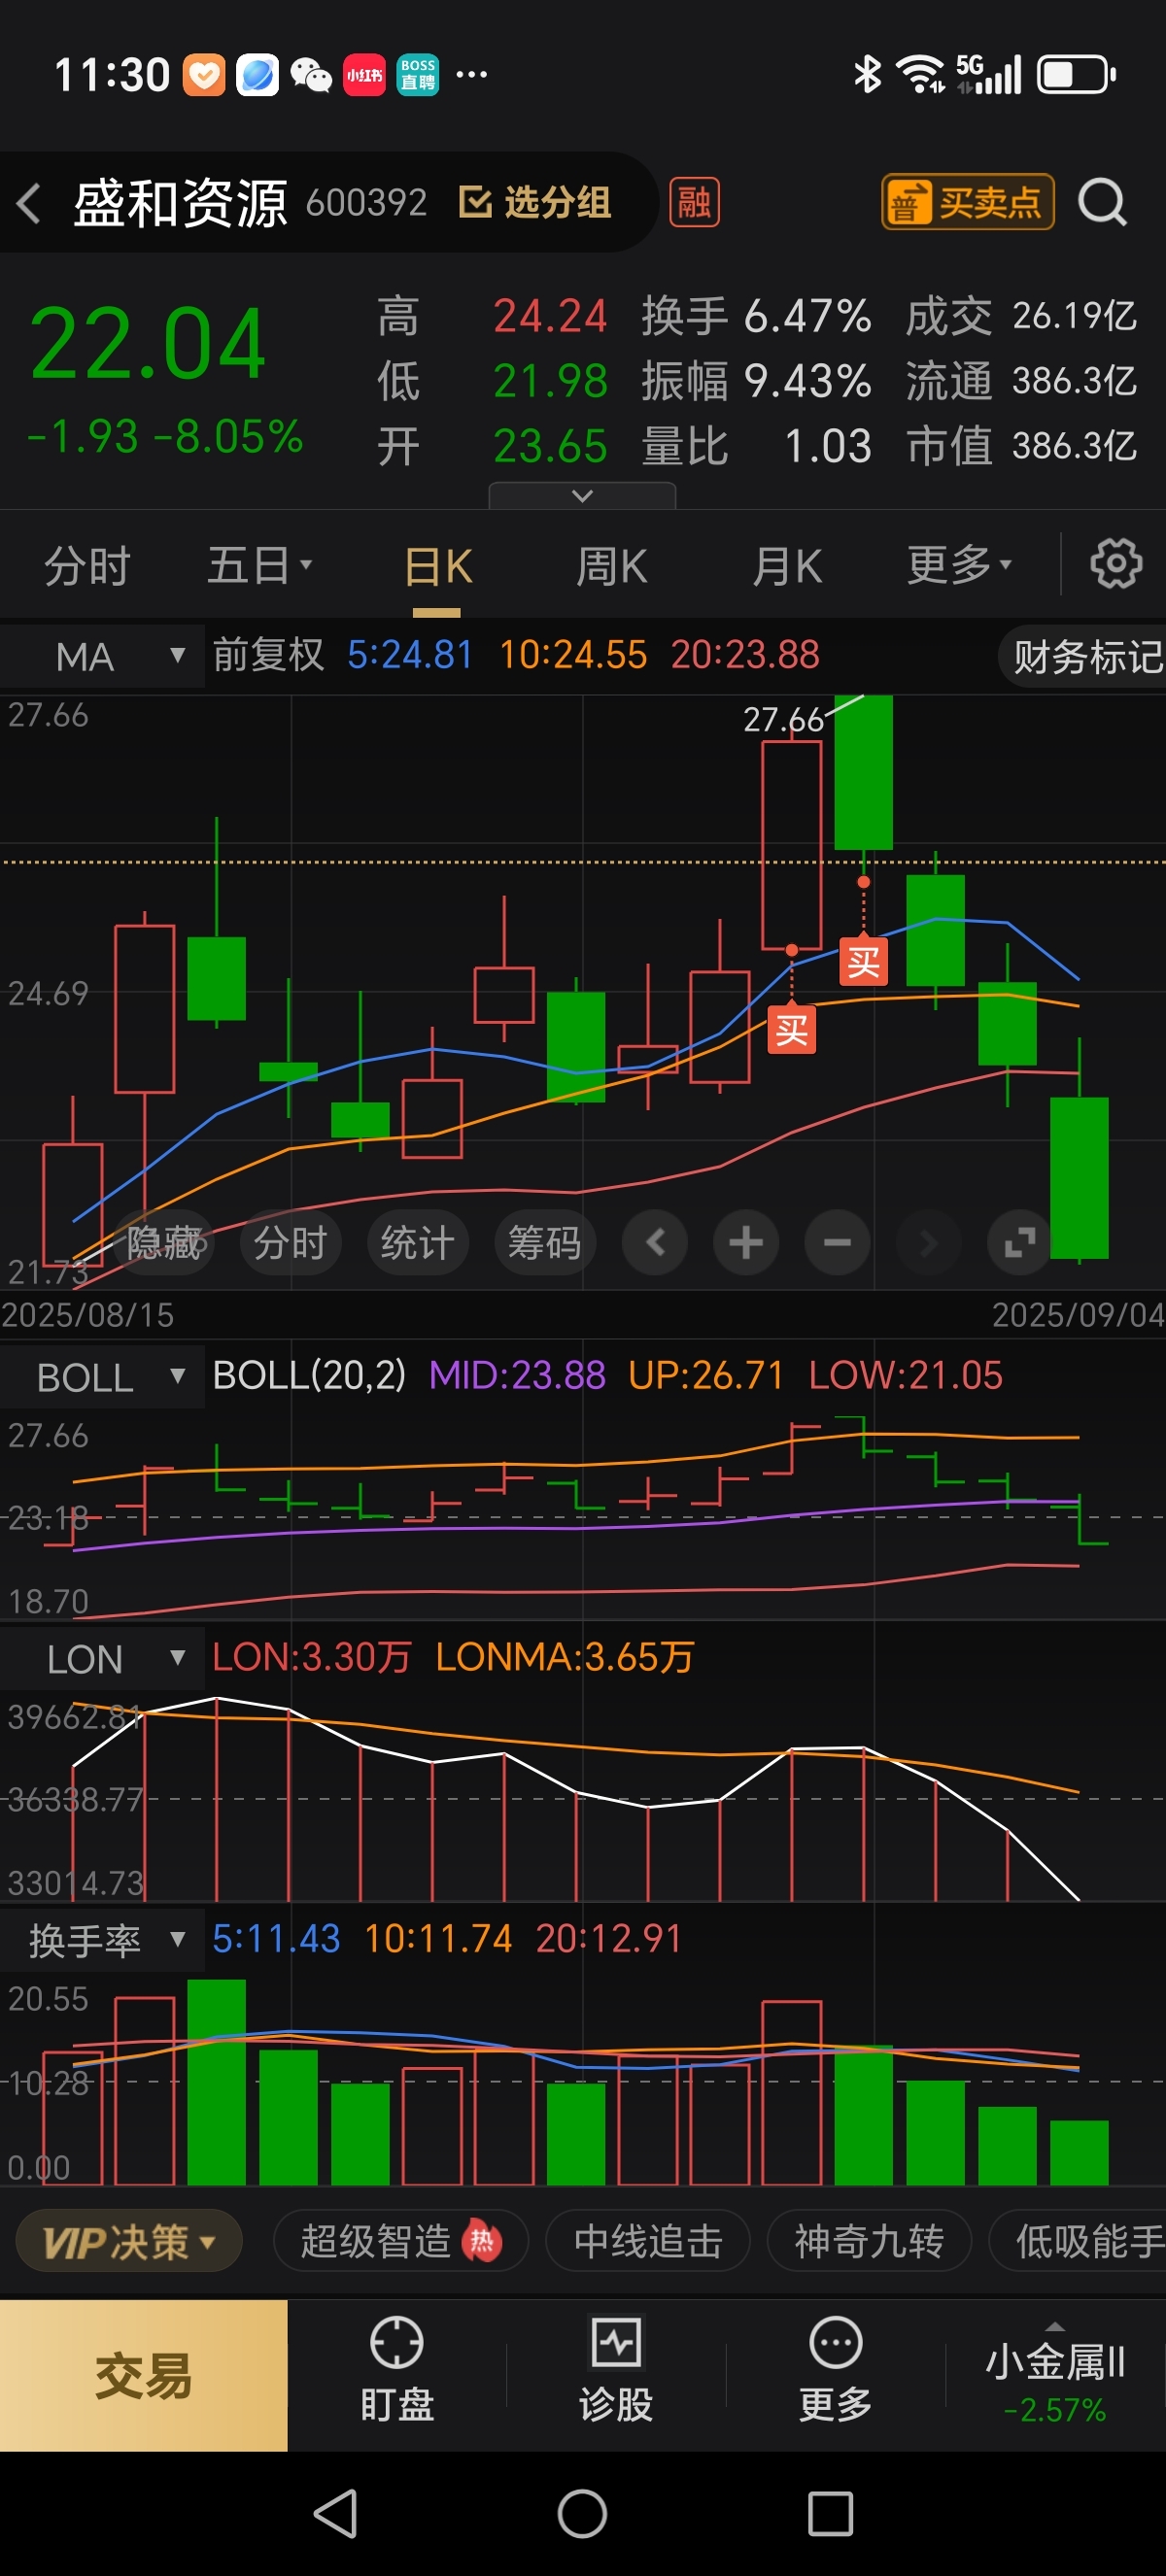Open the search magnifier icon
This screenshot has width=1166, height=2576.
(x=1101, y=203)
